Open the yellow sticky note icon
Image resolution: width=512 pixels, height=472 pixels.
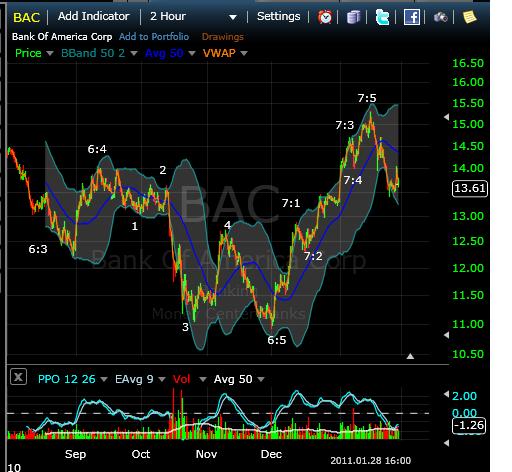coord(470,17)
